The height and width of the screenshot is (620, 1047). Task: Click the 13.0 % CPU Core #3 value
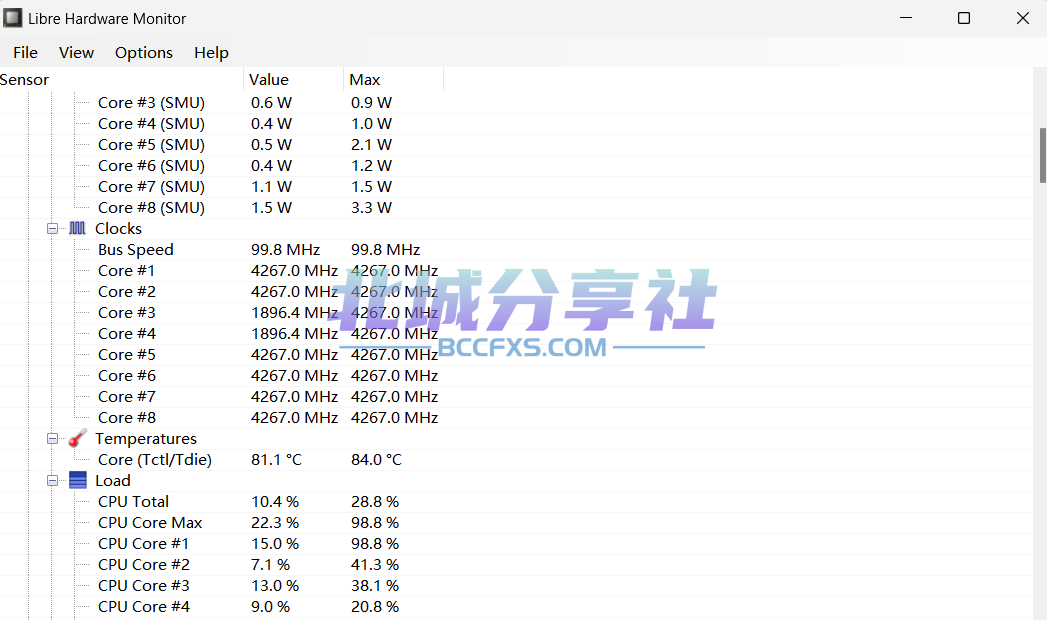(x=275, y=586)
